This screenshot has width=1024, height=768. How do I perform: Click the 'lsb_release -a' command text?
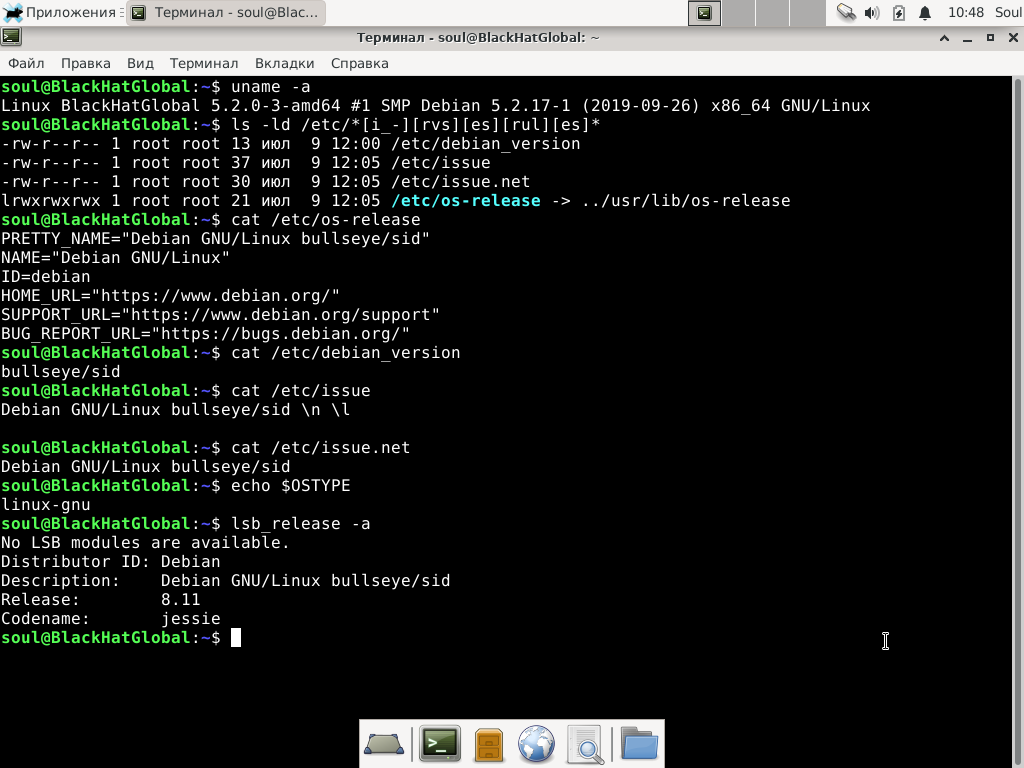[x=300, y=524]
